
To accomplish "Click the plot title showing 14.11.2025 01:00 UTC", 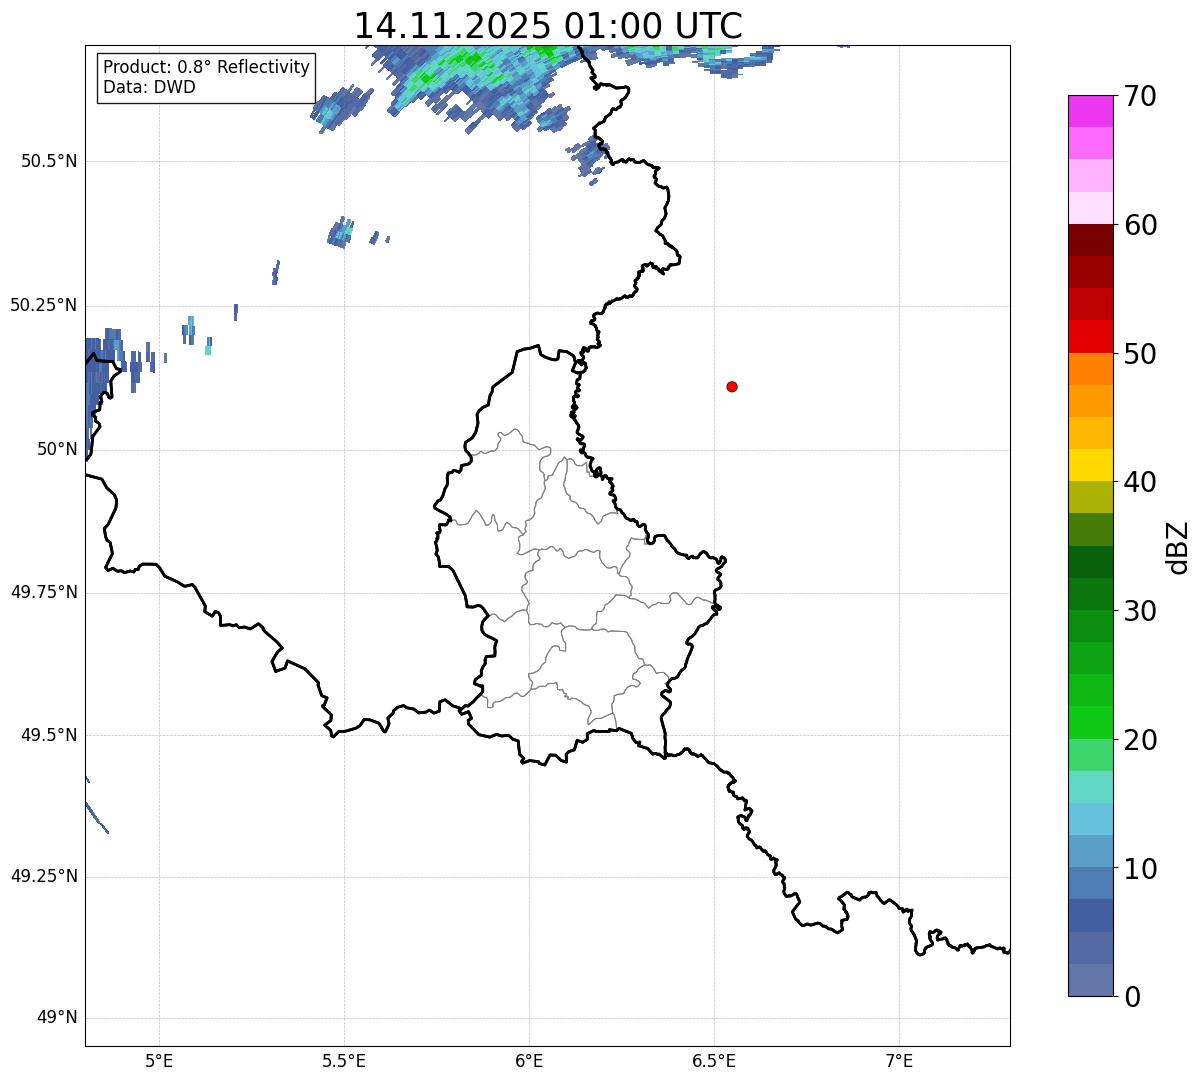I will pyautogui.click(x=548, y=26).
